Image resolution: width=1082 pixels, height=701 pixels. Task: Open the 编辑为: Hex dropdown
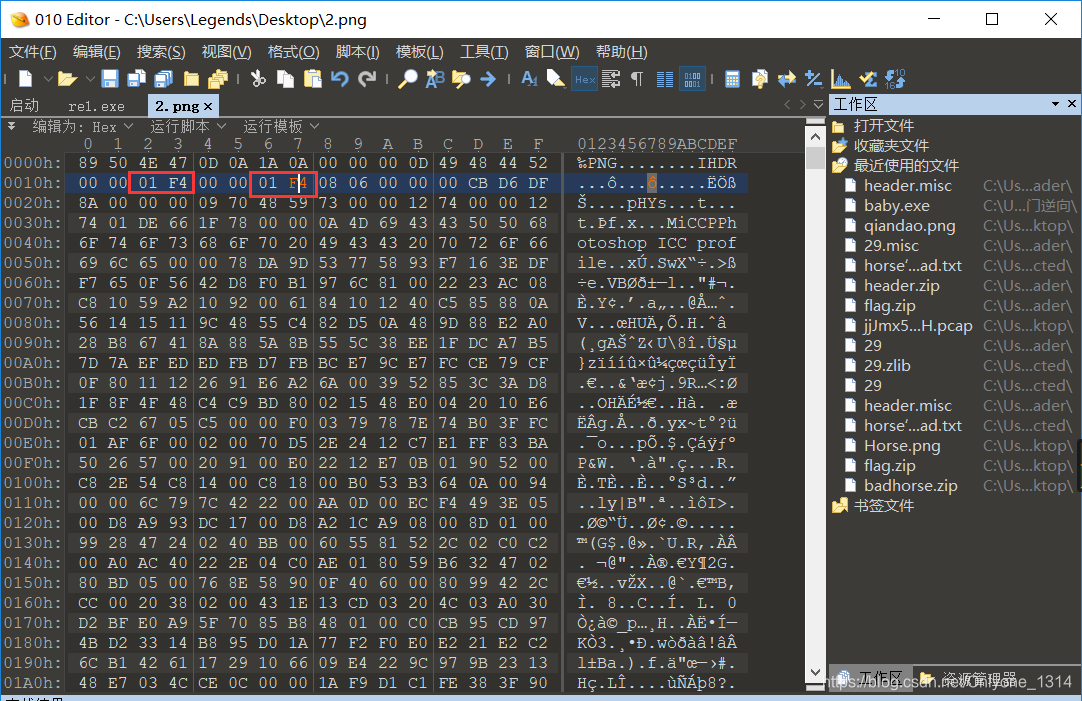(83, 127)
